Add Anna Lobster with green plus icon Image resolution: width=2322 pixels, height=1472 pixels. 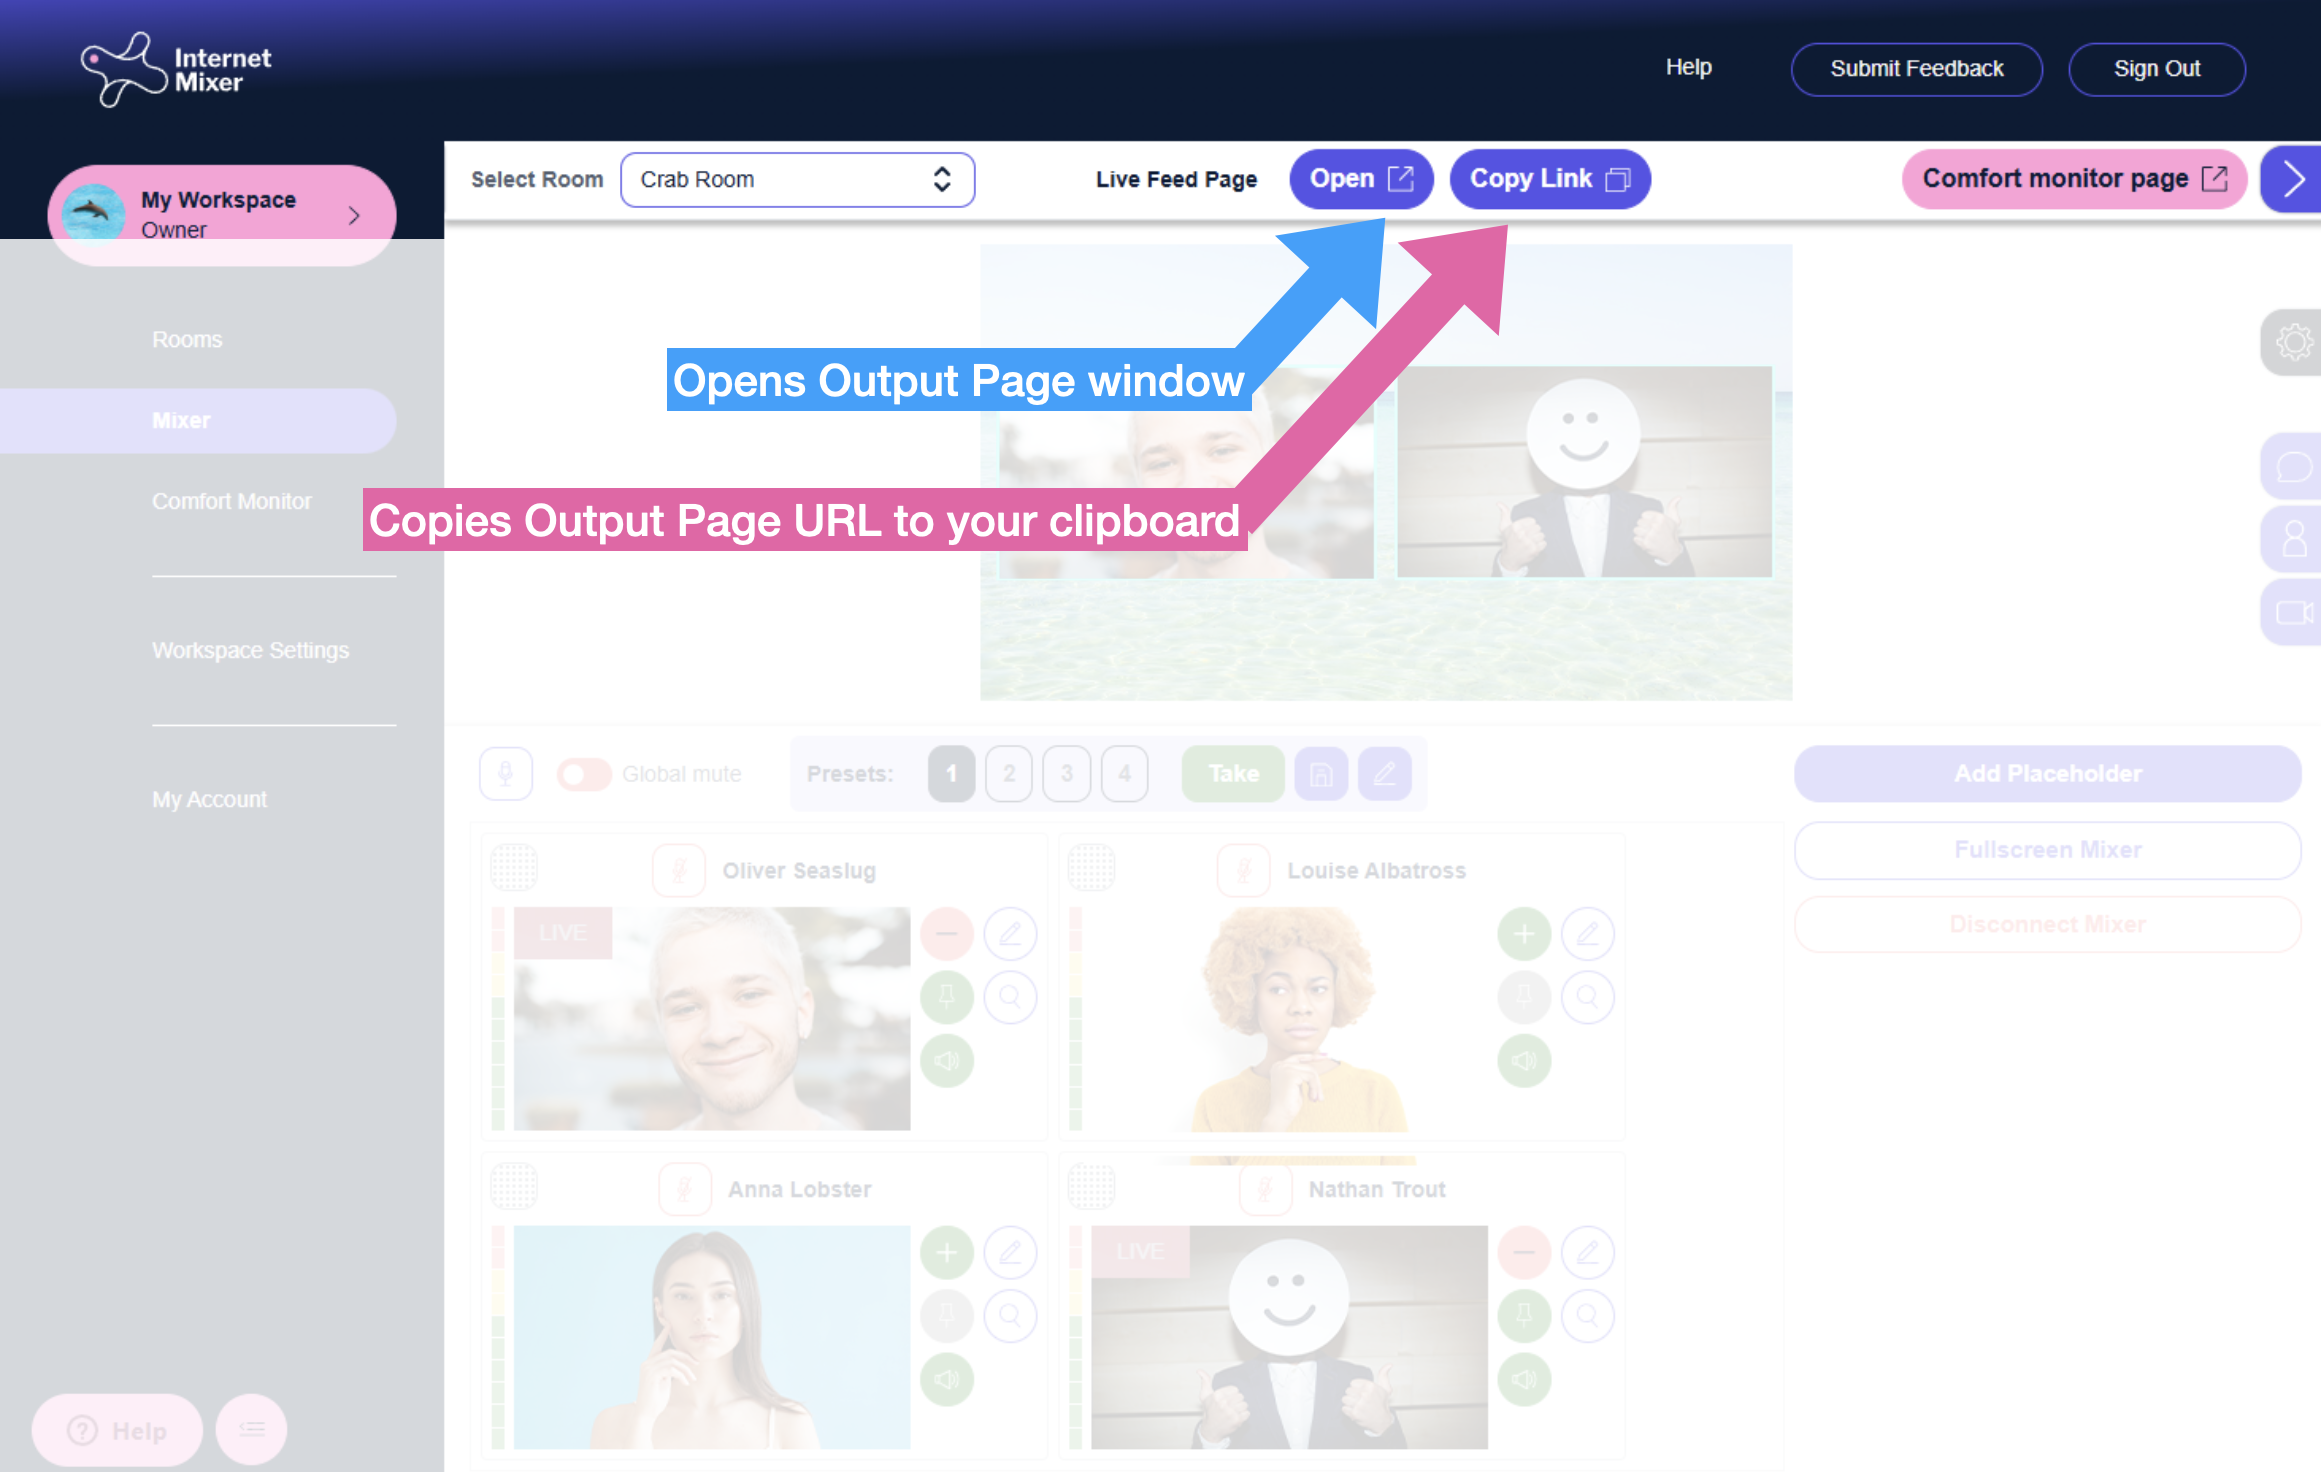coord(946,1252)
